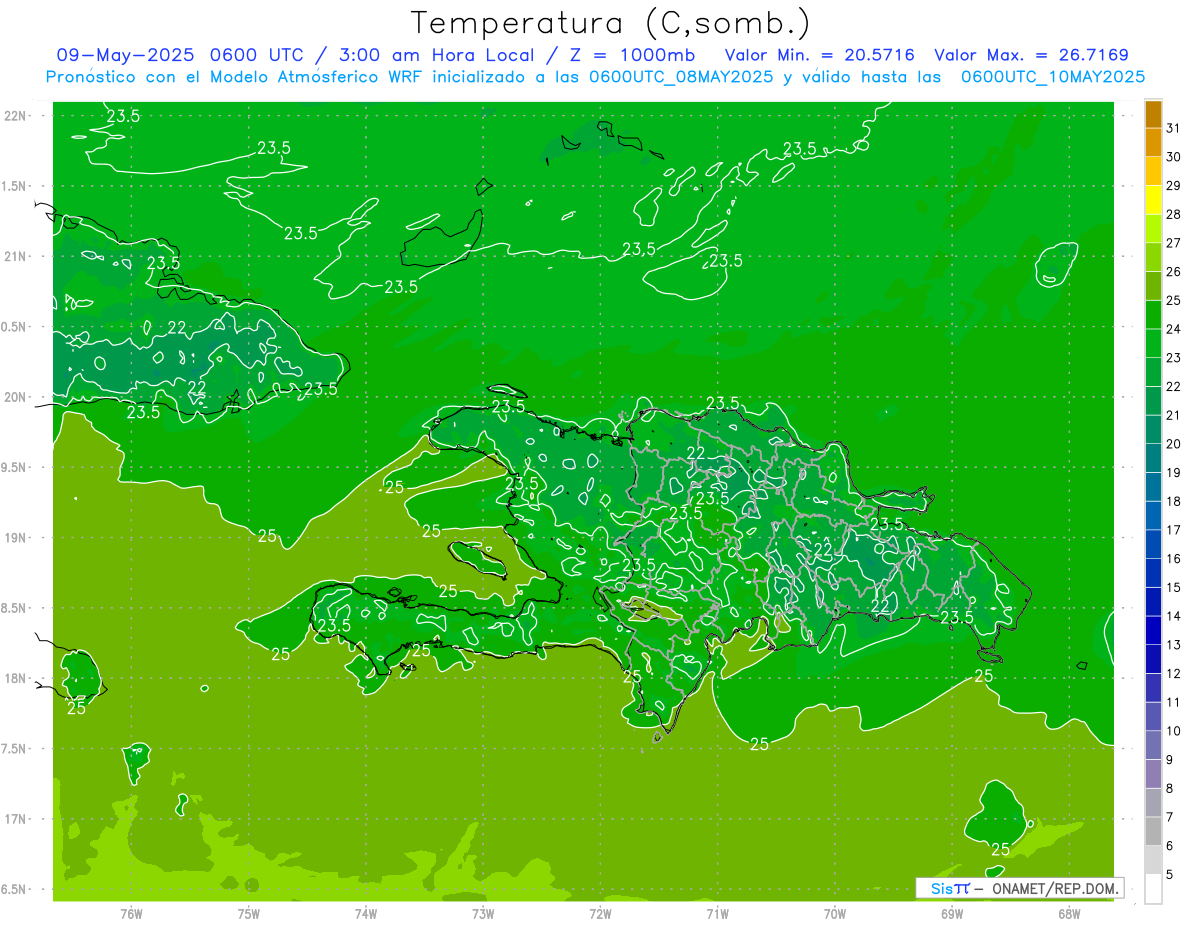Select the valid-until time "0600UTC_10MAY2025"
The image size is (1200, 927).
tap(1053, 76)
